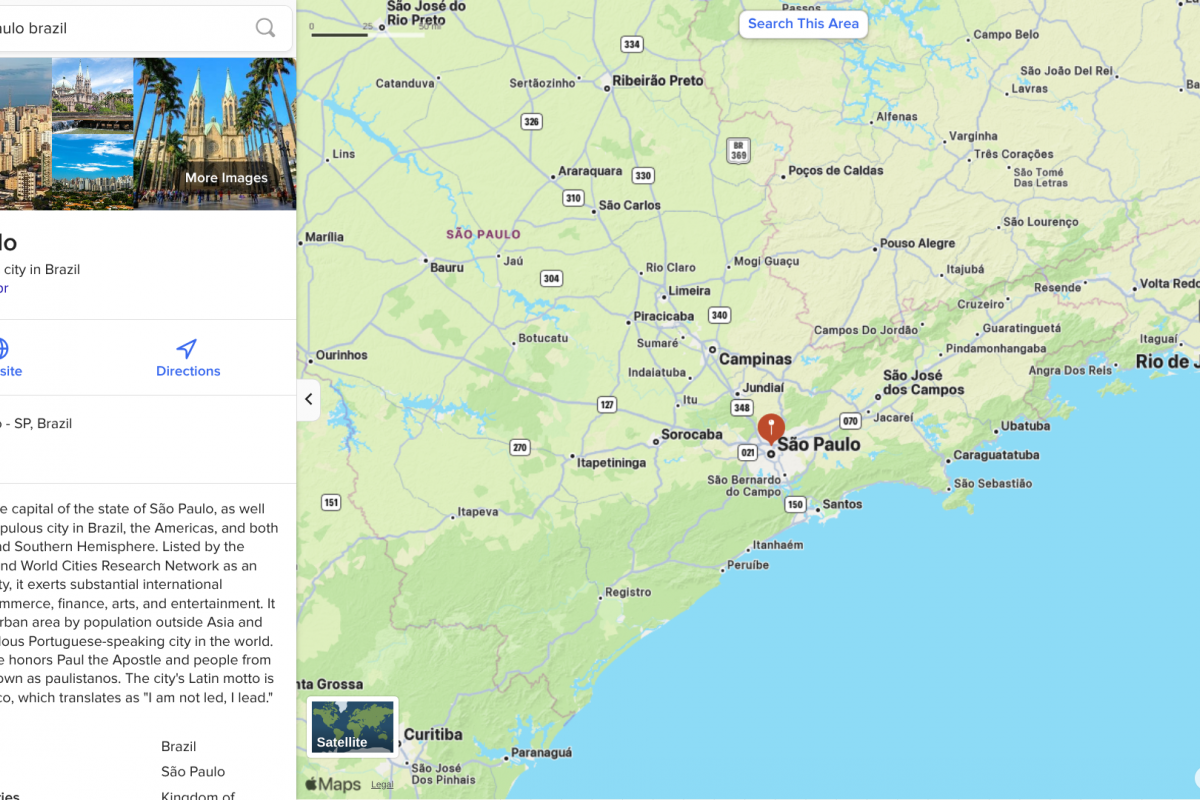Collapse the sidebar with the chevron arrow
This screenshot has height=800, width=1200.
(x=308, y=399)
